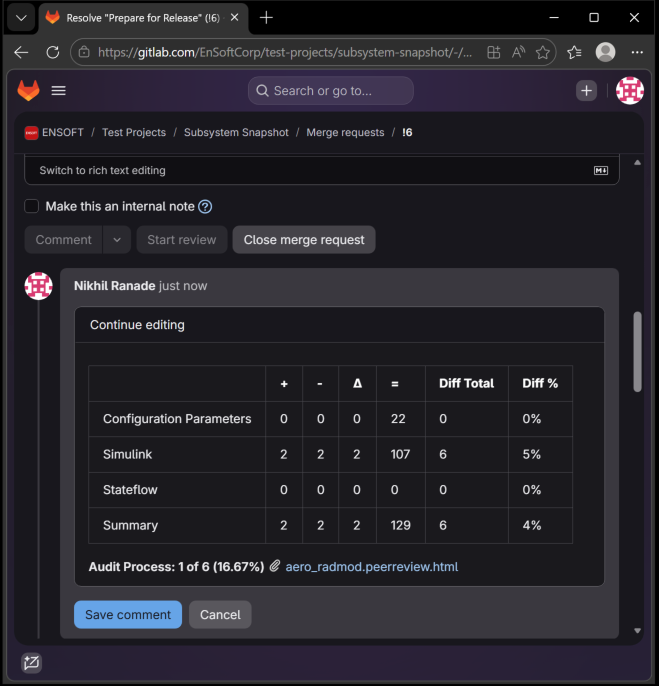
Task: Click the markdown mode icon in editor
Action: coord(601,171)
